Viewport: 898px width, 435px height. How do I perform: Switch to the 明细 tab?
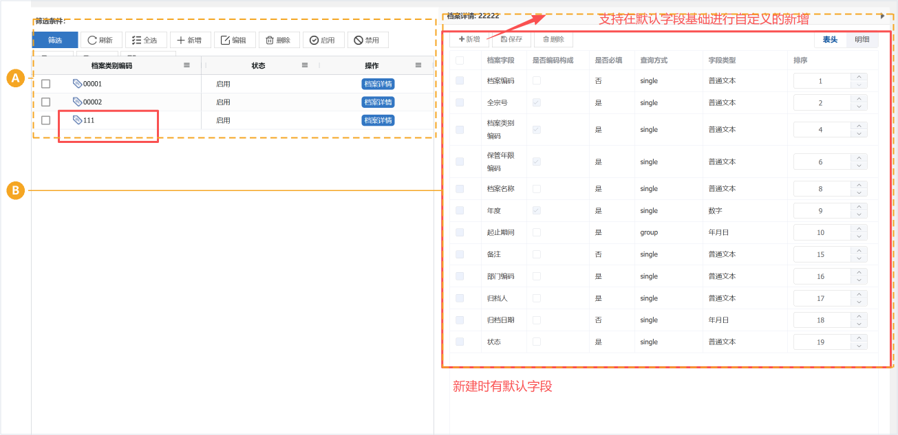click(862, 39)
